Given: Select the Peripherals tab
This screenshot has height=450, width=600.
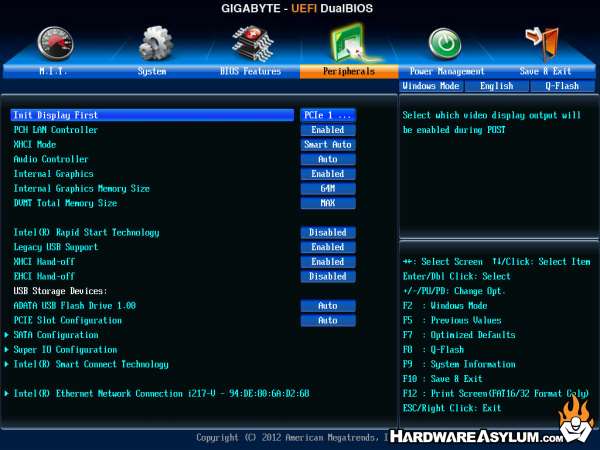Looking at the screenshot, I should pos(349,71).
